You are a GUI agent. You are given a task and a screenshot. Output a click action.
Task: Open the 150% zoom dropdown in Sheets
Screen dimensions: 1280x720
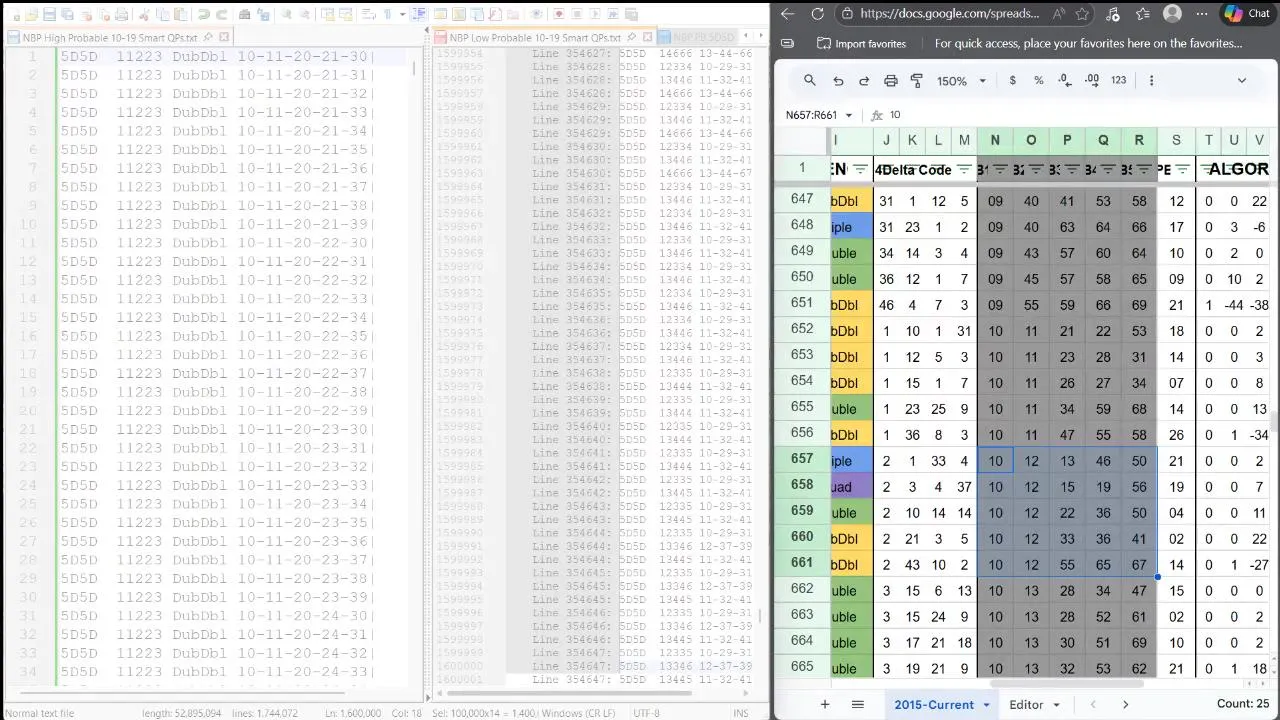[x=962, y=81]
